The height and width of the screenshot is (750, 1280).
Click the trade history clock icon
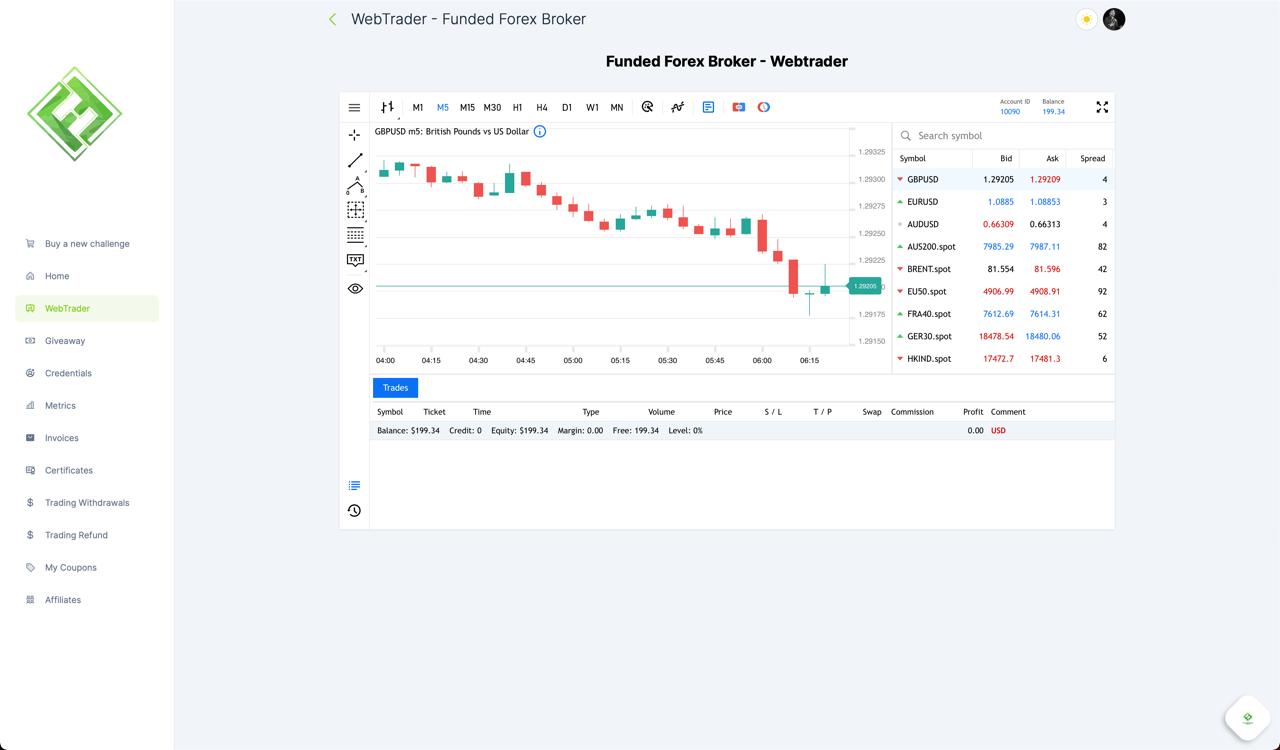coord(354,511)
